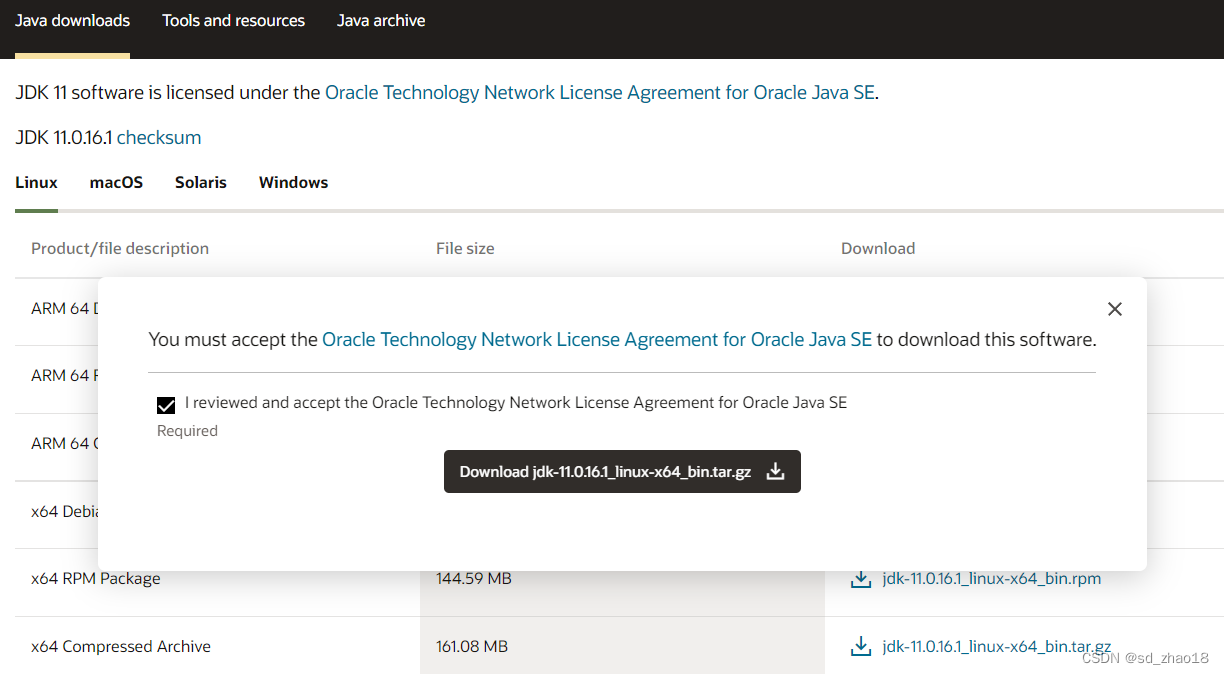This screenshot has width=1224, height=674.
Task: Click download icon beside jdk-11.0.16.1_linux-x64_bin.tar.gz link
Action: 860,647
